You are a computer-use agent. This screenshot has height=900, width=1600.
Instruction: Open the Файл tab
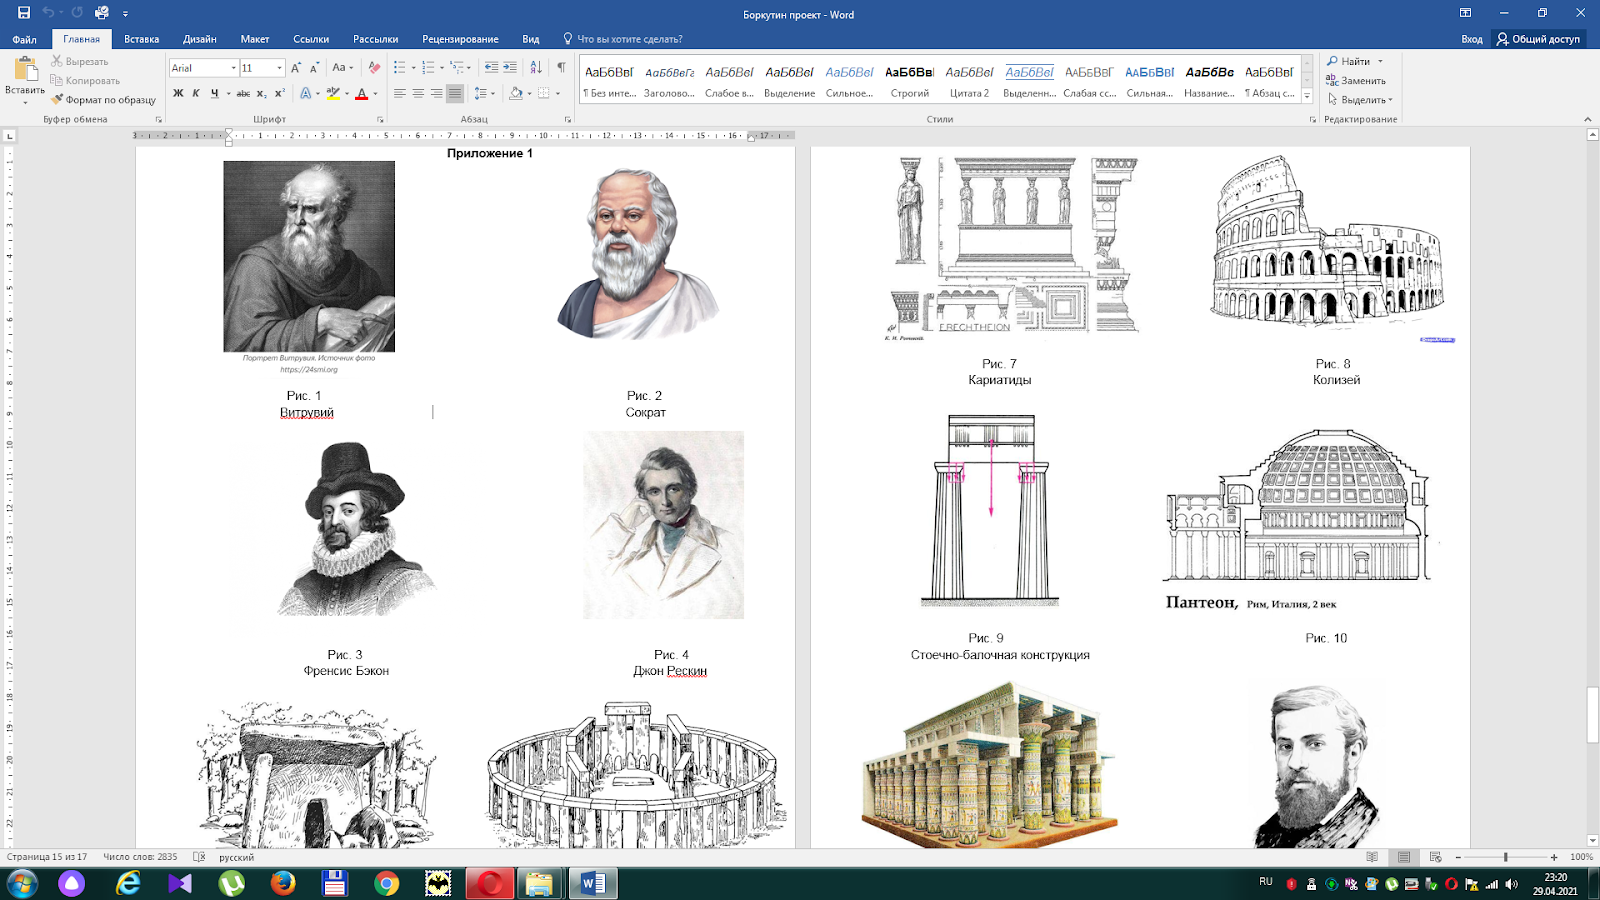pyautogui.click(x=25, y=39)
